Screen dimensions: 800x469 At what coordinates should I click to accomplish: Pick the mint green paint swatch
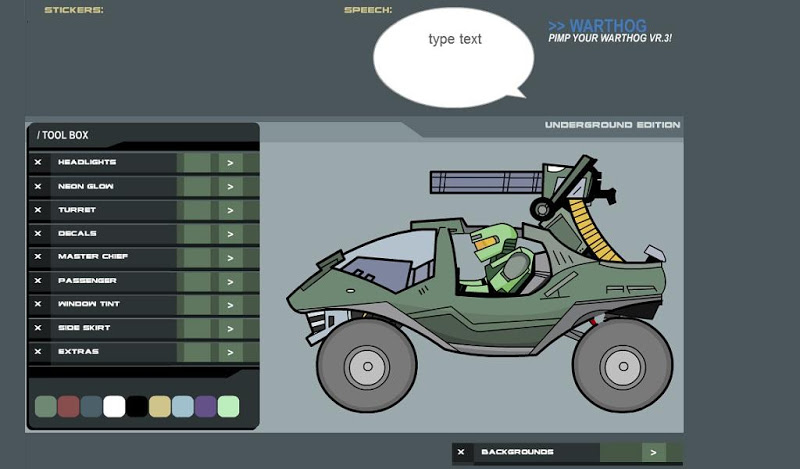pos(229,407)
